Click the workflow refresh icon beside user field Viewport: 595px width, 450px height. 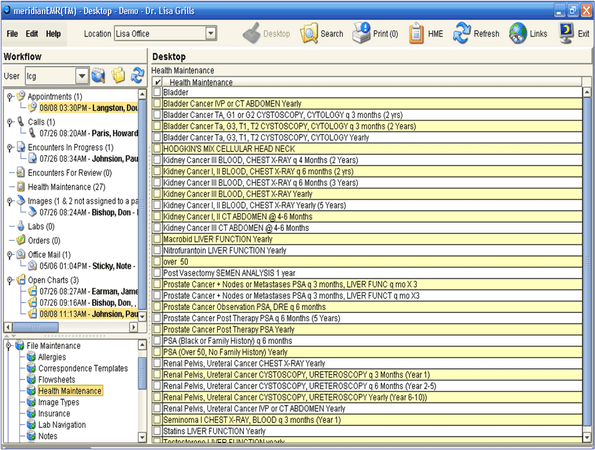(137, 75)
